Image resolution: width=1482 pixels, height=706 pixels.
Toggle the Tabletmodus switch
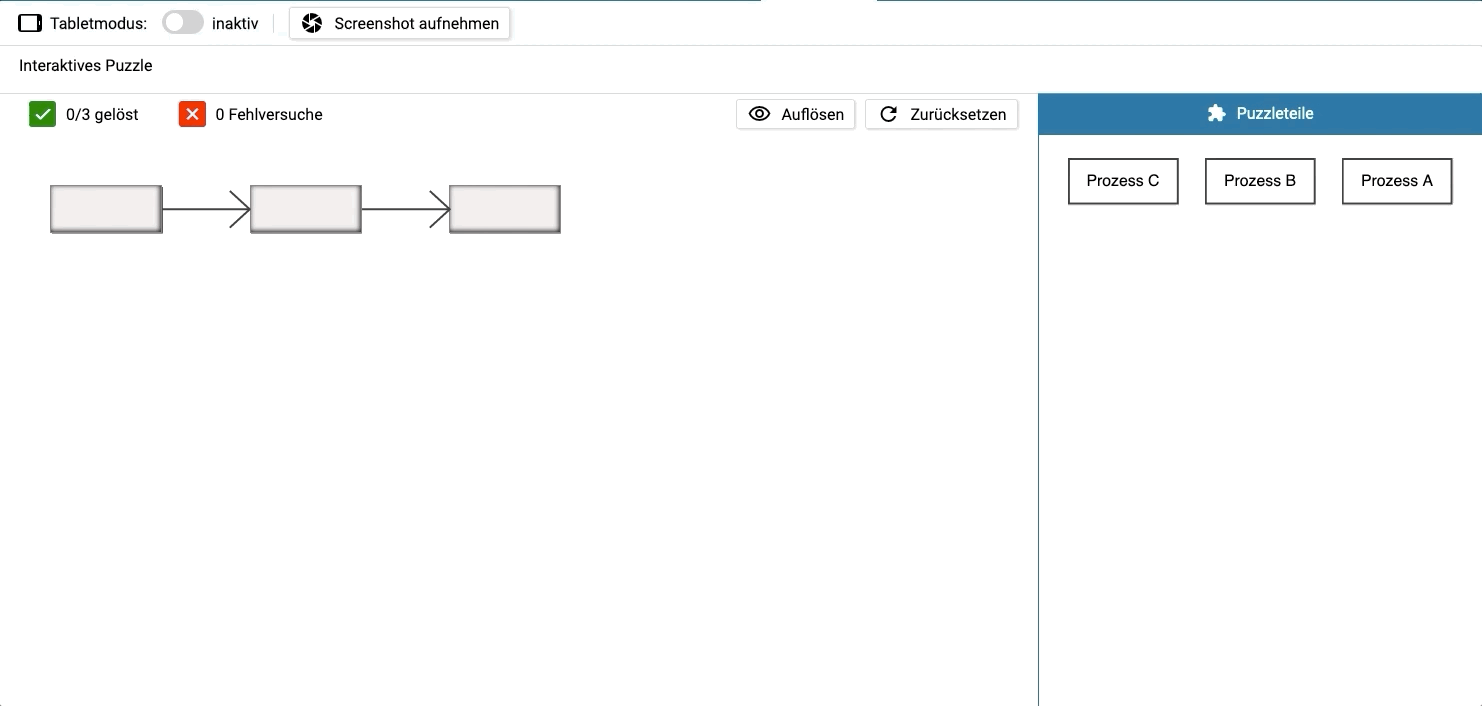point(183,23)
